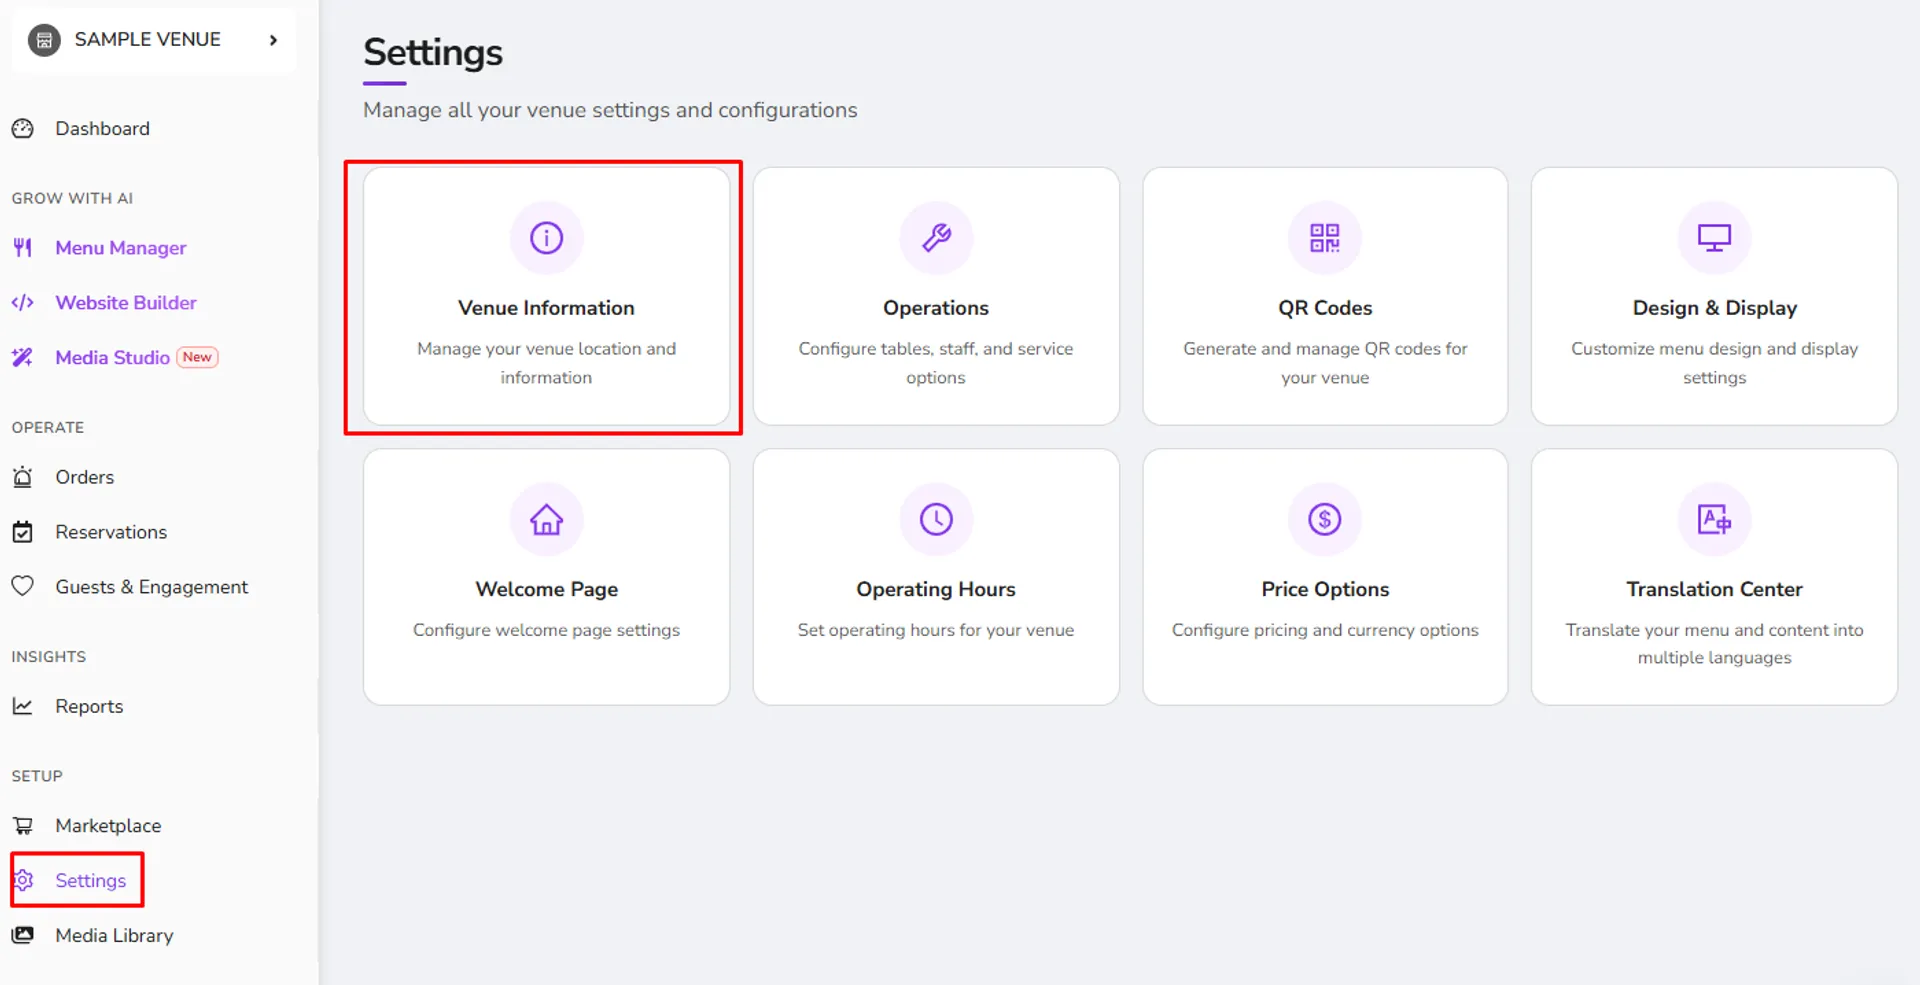
Task: Click the Translation Center language icon
Action: click(x=1714, y=519)
